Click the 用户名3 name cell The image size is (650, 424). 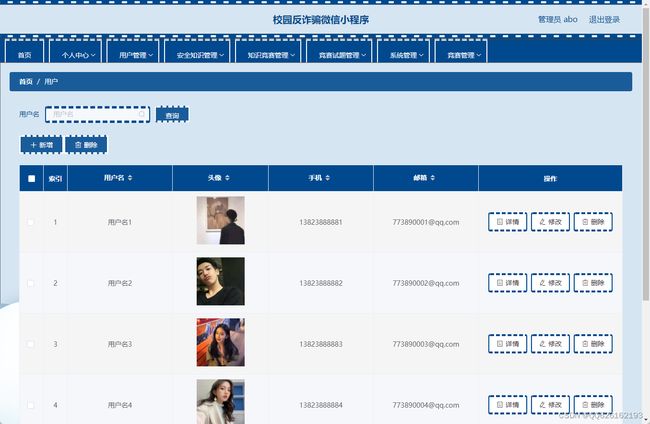coord(120,344)
